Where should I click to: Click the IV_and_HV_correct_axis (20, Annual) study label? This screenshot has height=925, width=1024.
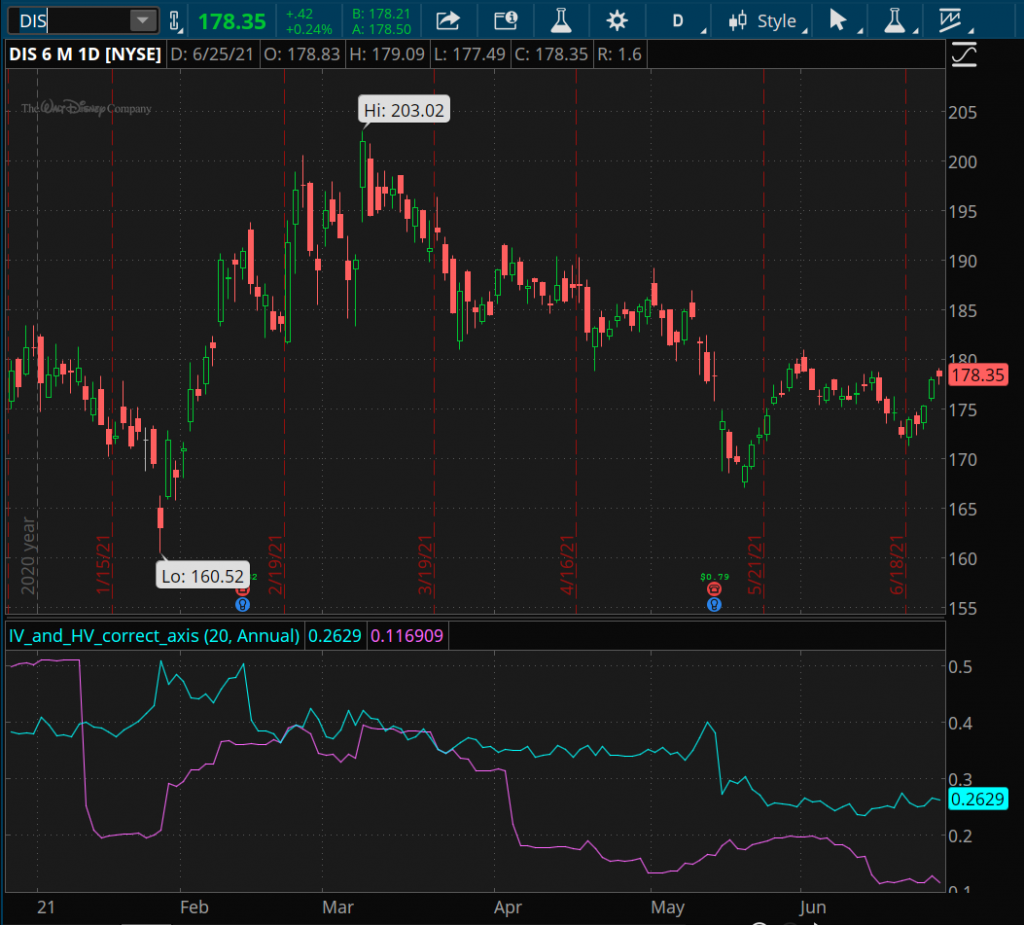tap(154, 636)
